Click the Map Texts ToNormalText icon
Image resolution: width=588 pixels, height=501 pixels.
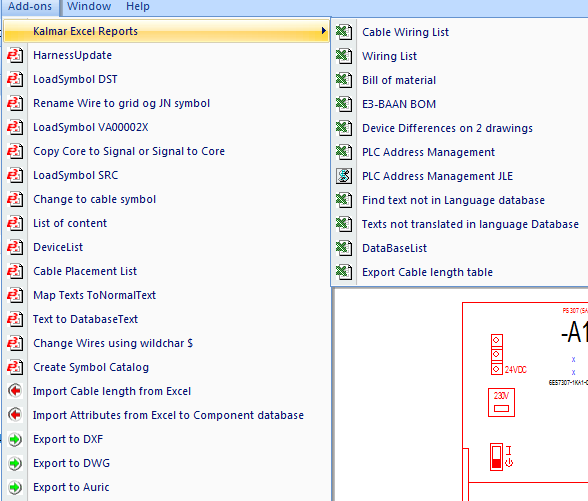point(15,296)
